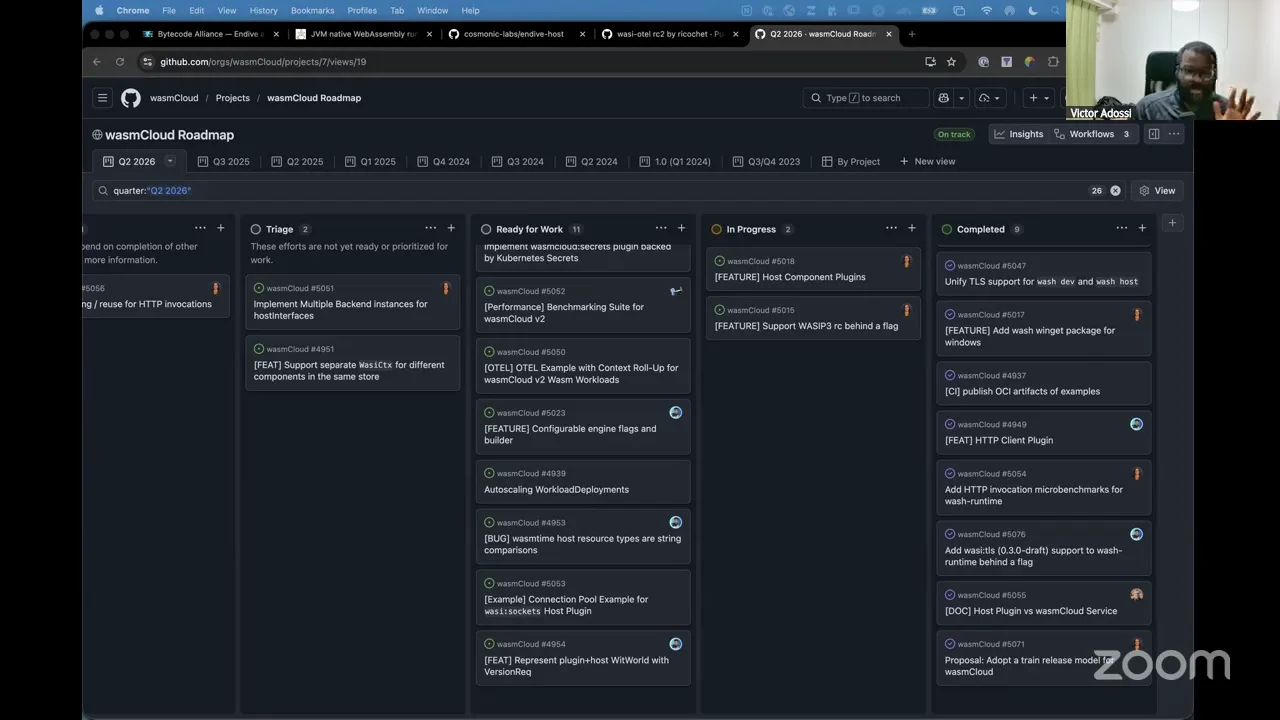Click the browser back arrow
Image resolution: width=1280 pixels, height=720 pixels.
(97, 62)
